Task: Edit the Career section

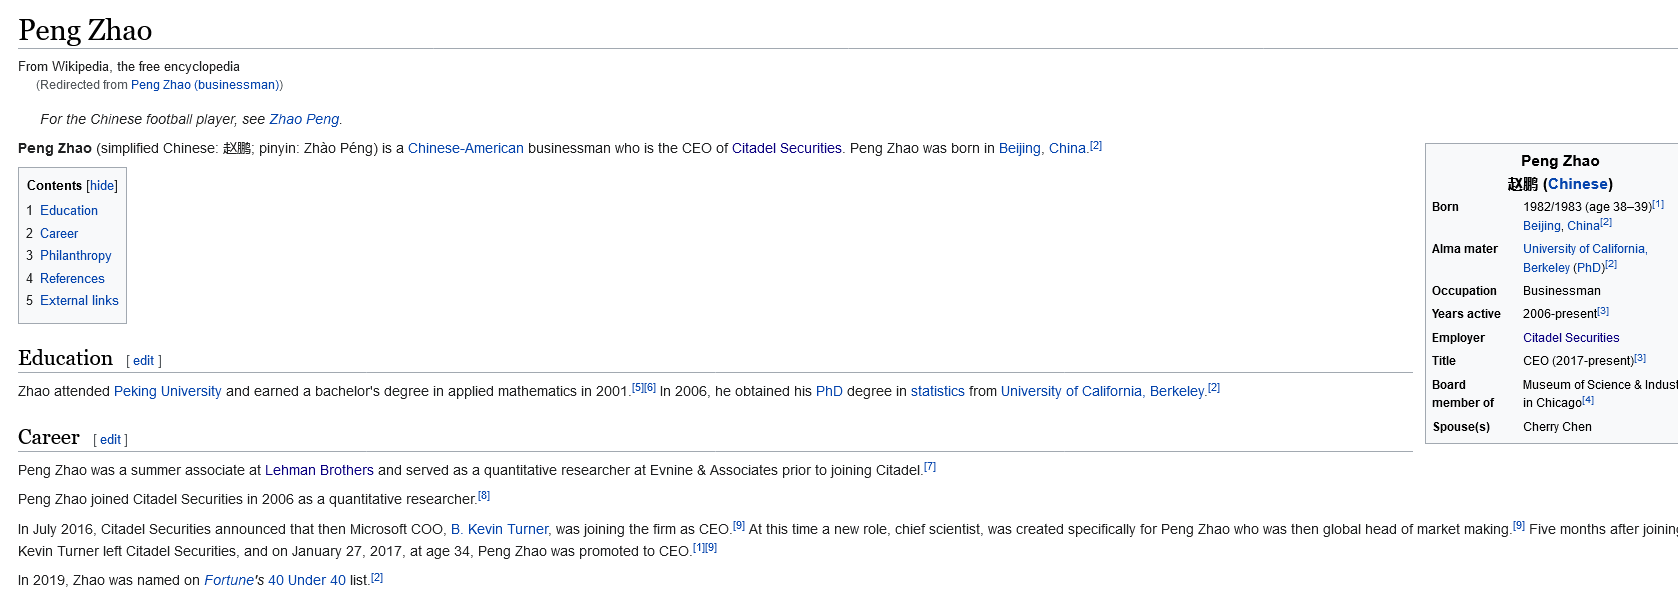Action: (110, 440)
